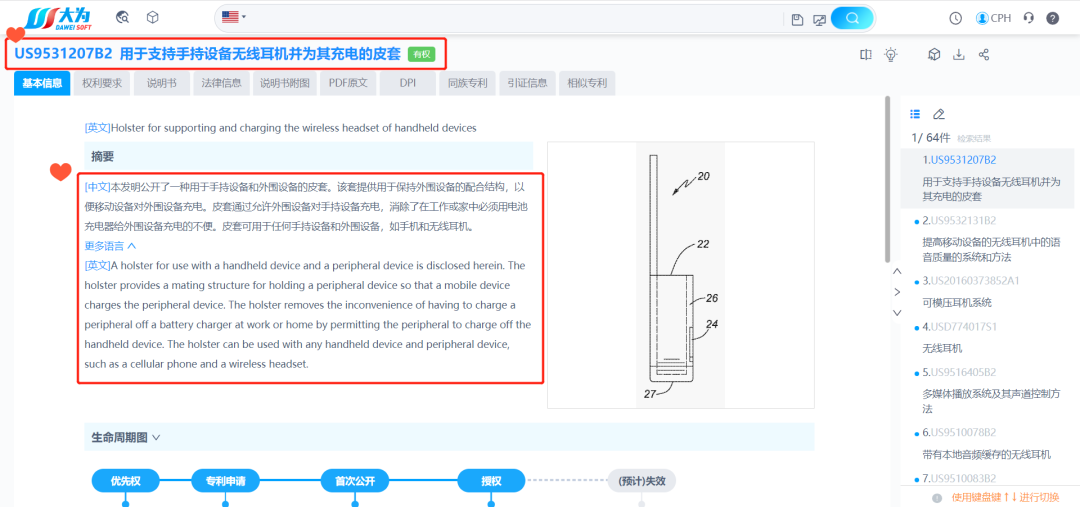Viewport: 1080px width, 507px height.
Task: Open search history clock icon
Action: pyautogui.click(x=955, y=18)
